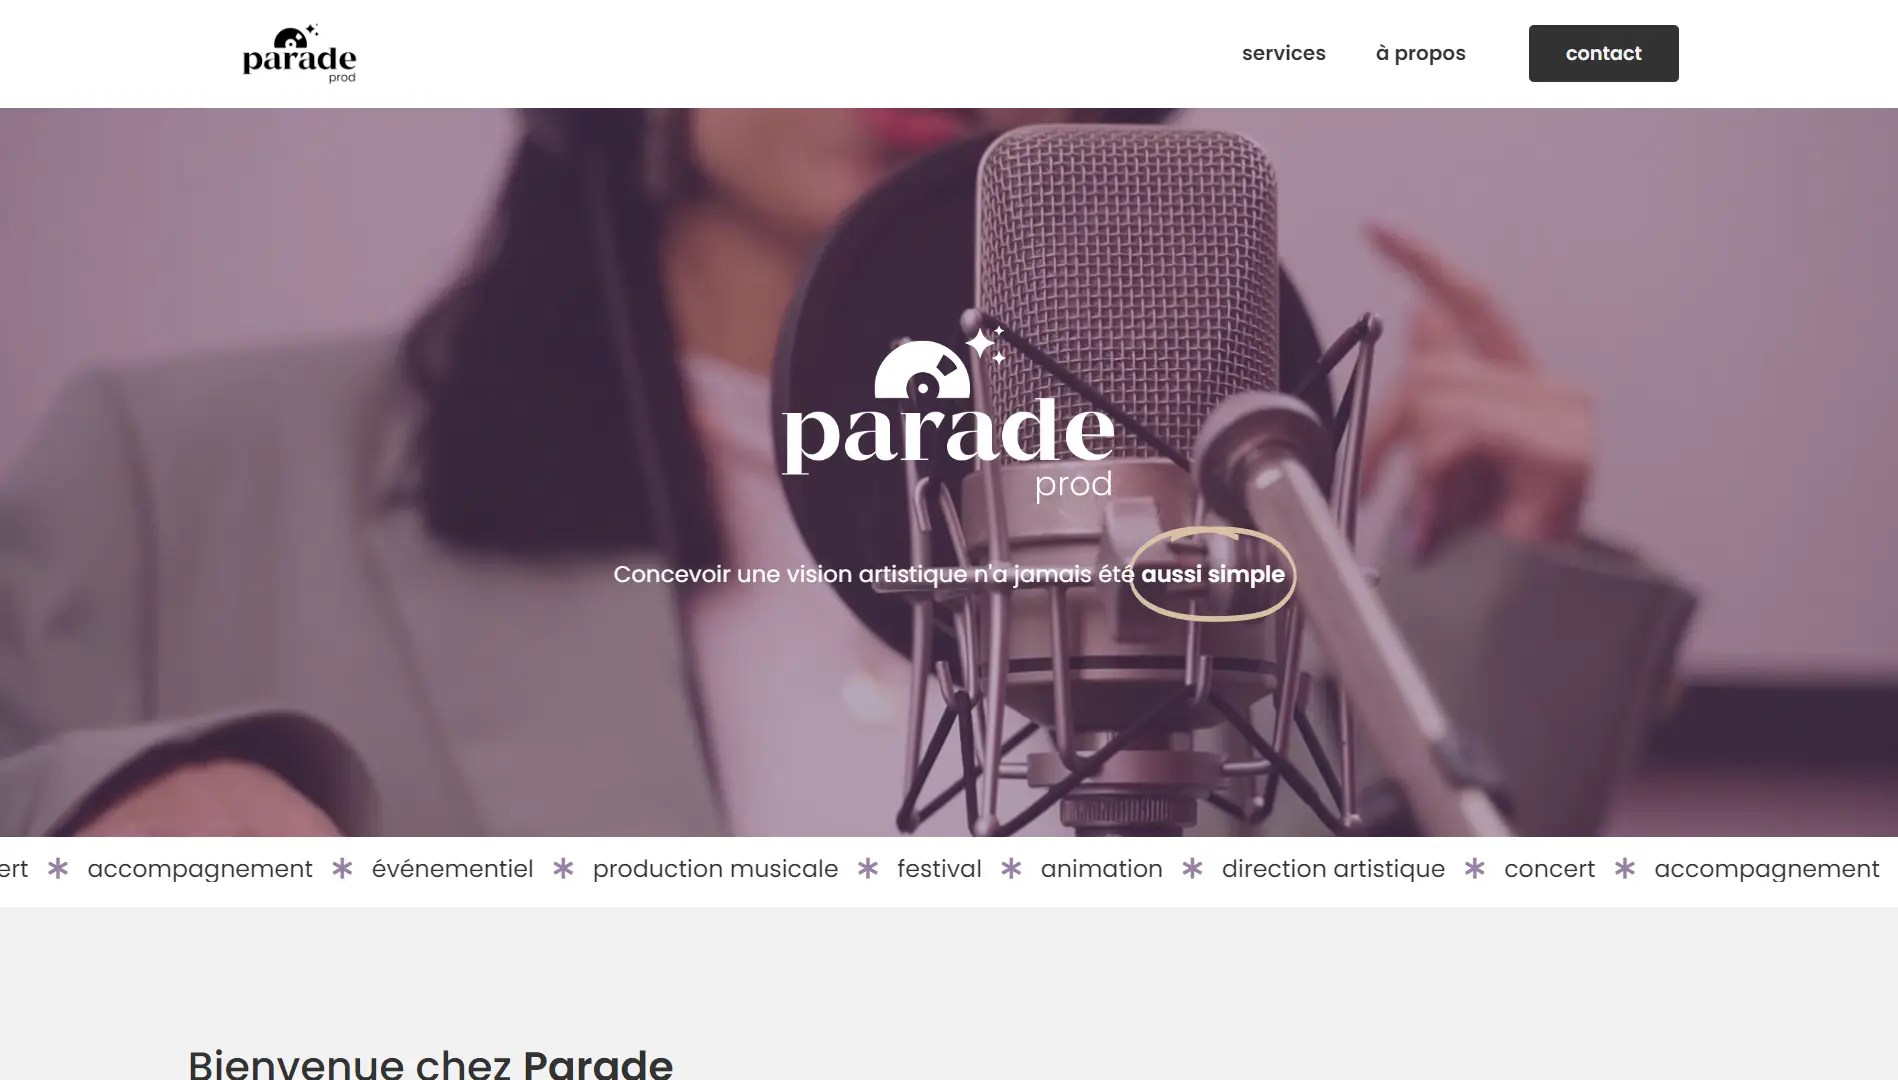The image size is (1898, 1080).
Task: Click the hero tagline 'Concevoir une vision artistique'
Action: click(791, 574)
